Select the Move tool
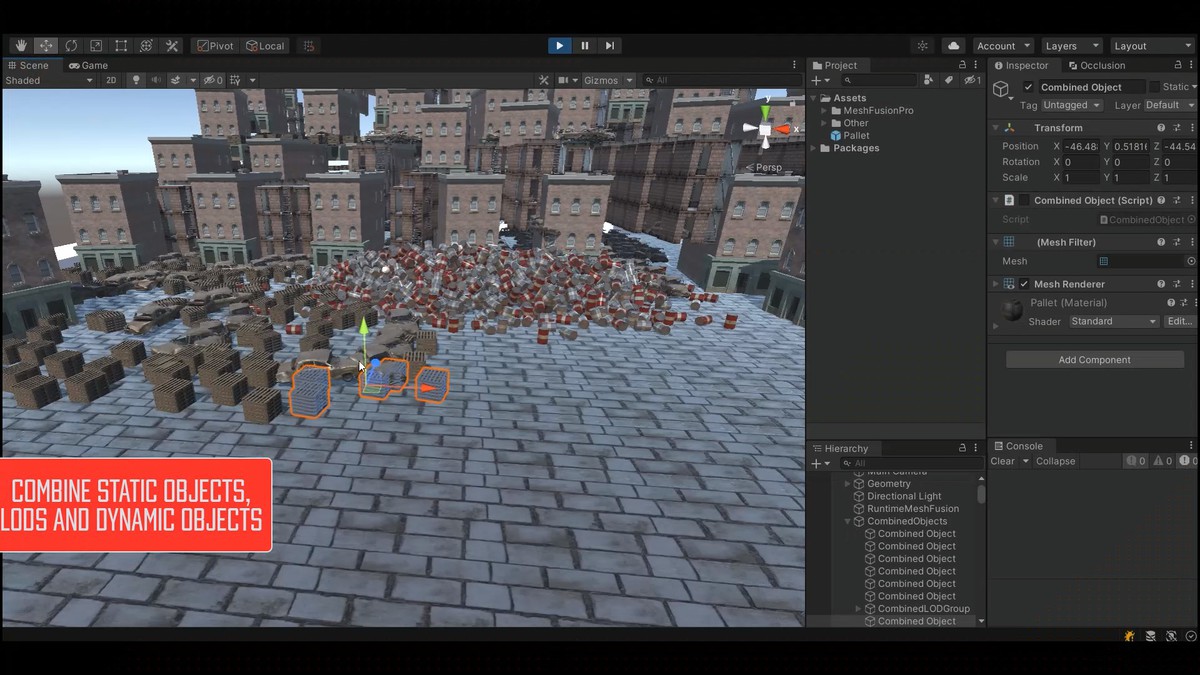Viewport: 1200px width, 675px height. tap(46, 45)
